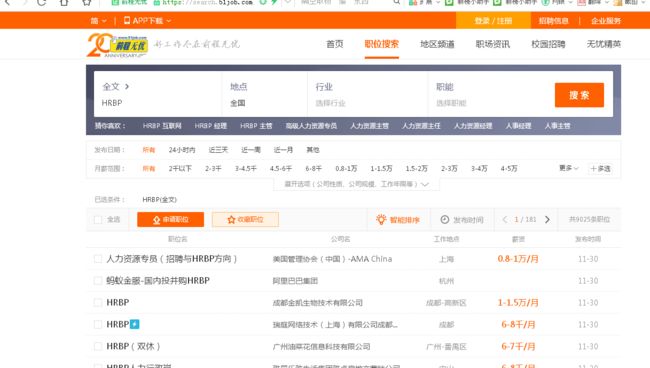
Task: Click the clock icon for 发布时间 sort
Action: pyautogui.click(x=444, y=220)
